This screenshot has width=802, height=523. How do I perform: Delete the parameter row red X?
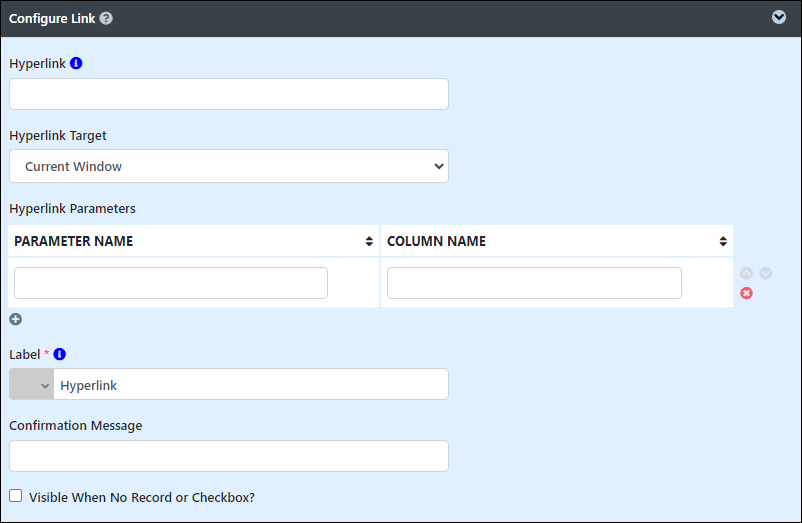point(746,293)
